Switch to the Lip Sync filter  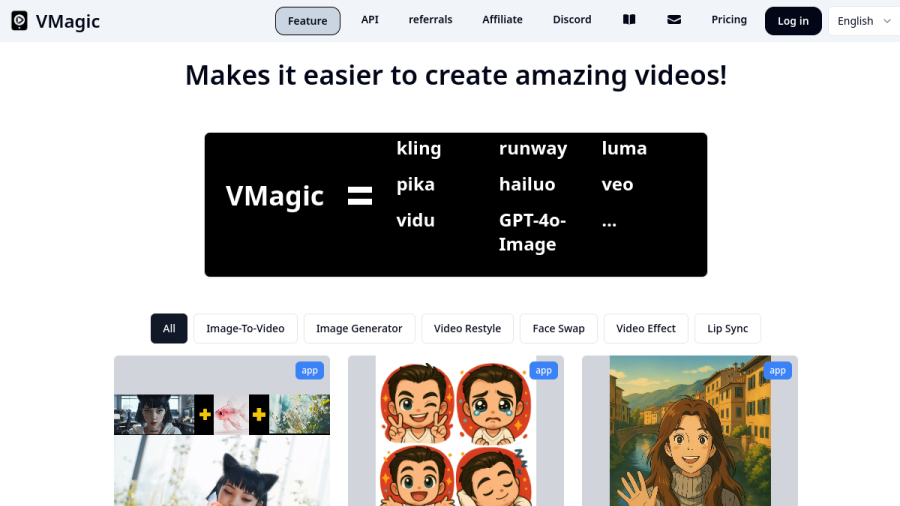(x=727, y=328)
